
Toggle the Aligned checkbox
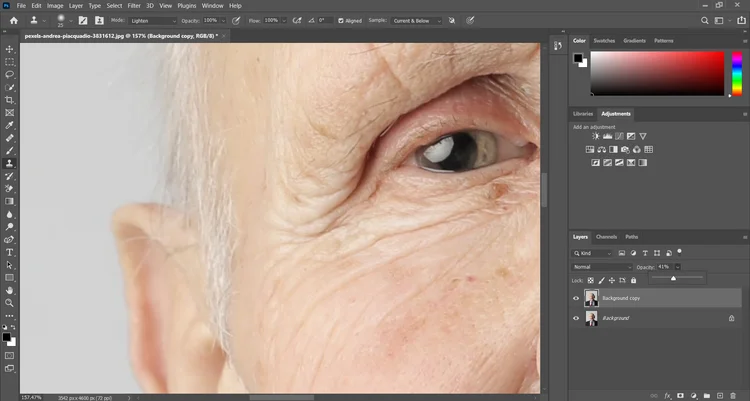(341, 20)
